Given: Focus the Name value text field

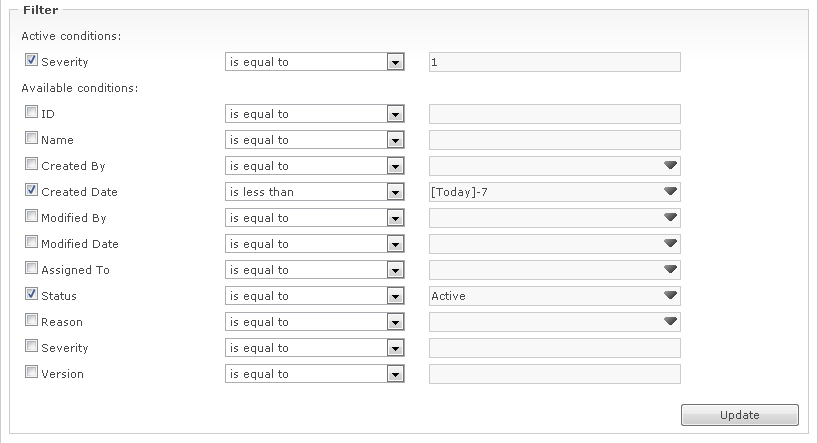Looking at the screenshot, I should pyautogui.click(x=554, y=140).
